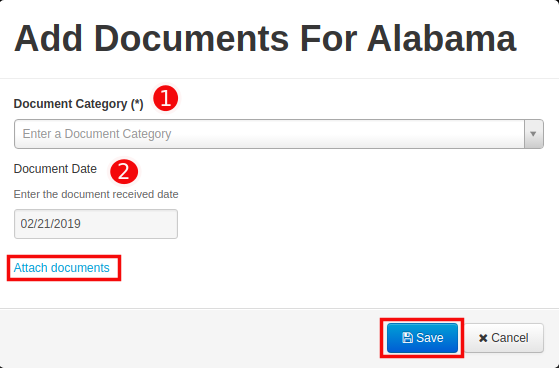Click the red number 2 annotation marker

point(124,172)
